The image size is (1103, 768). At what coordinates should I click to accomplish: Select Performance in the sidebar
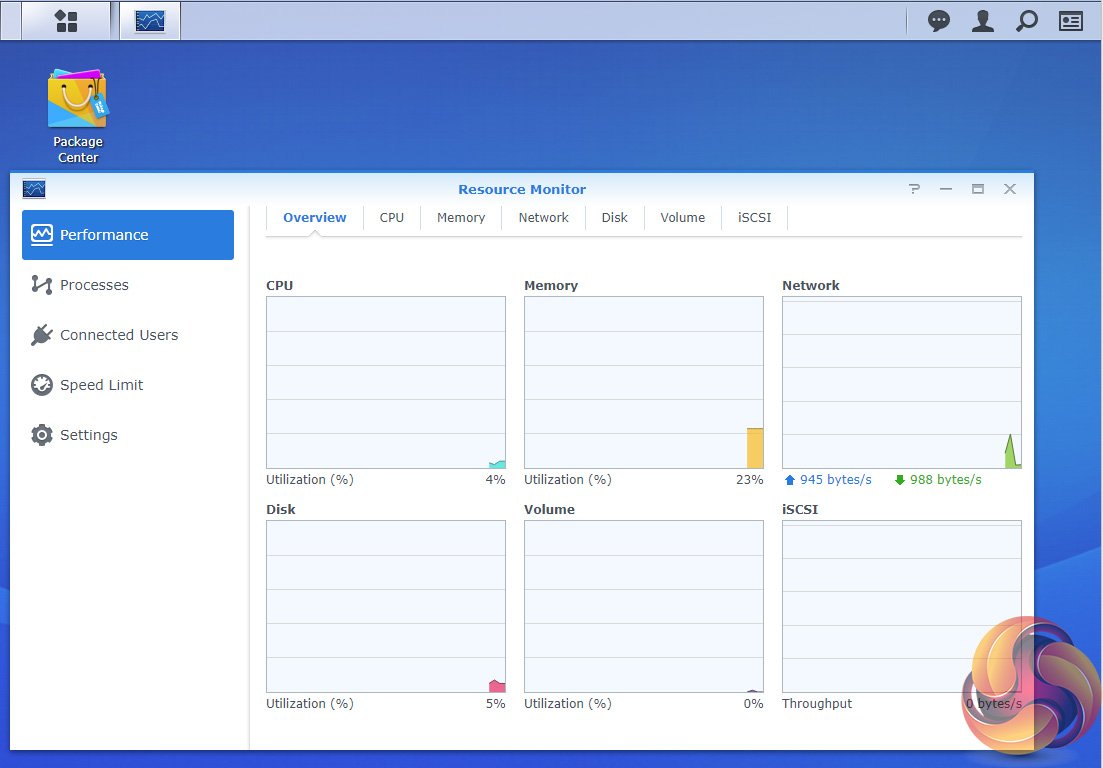click(128, 235)
